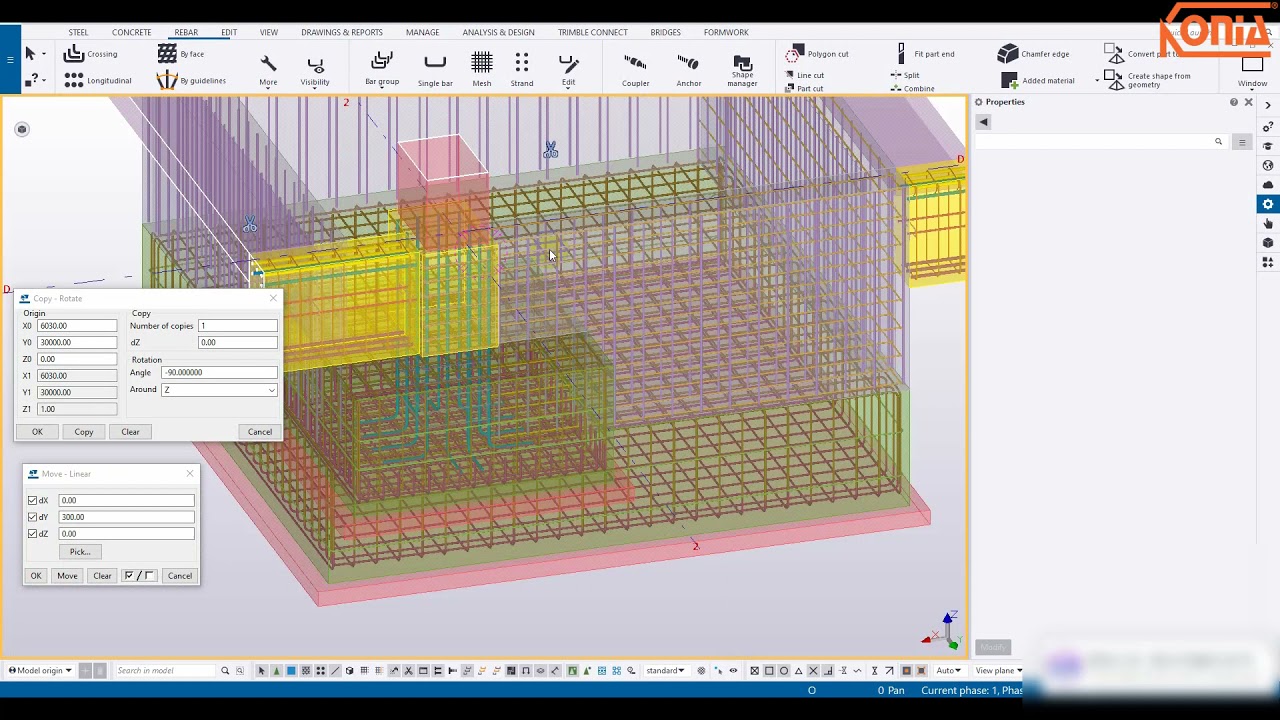
Task: Switch to the ANALYSIS & DESIGN tab
Action: coord(498,32)
